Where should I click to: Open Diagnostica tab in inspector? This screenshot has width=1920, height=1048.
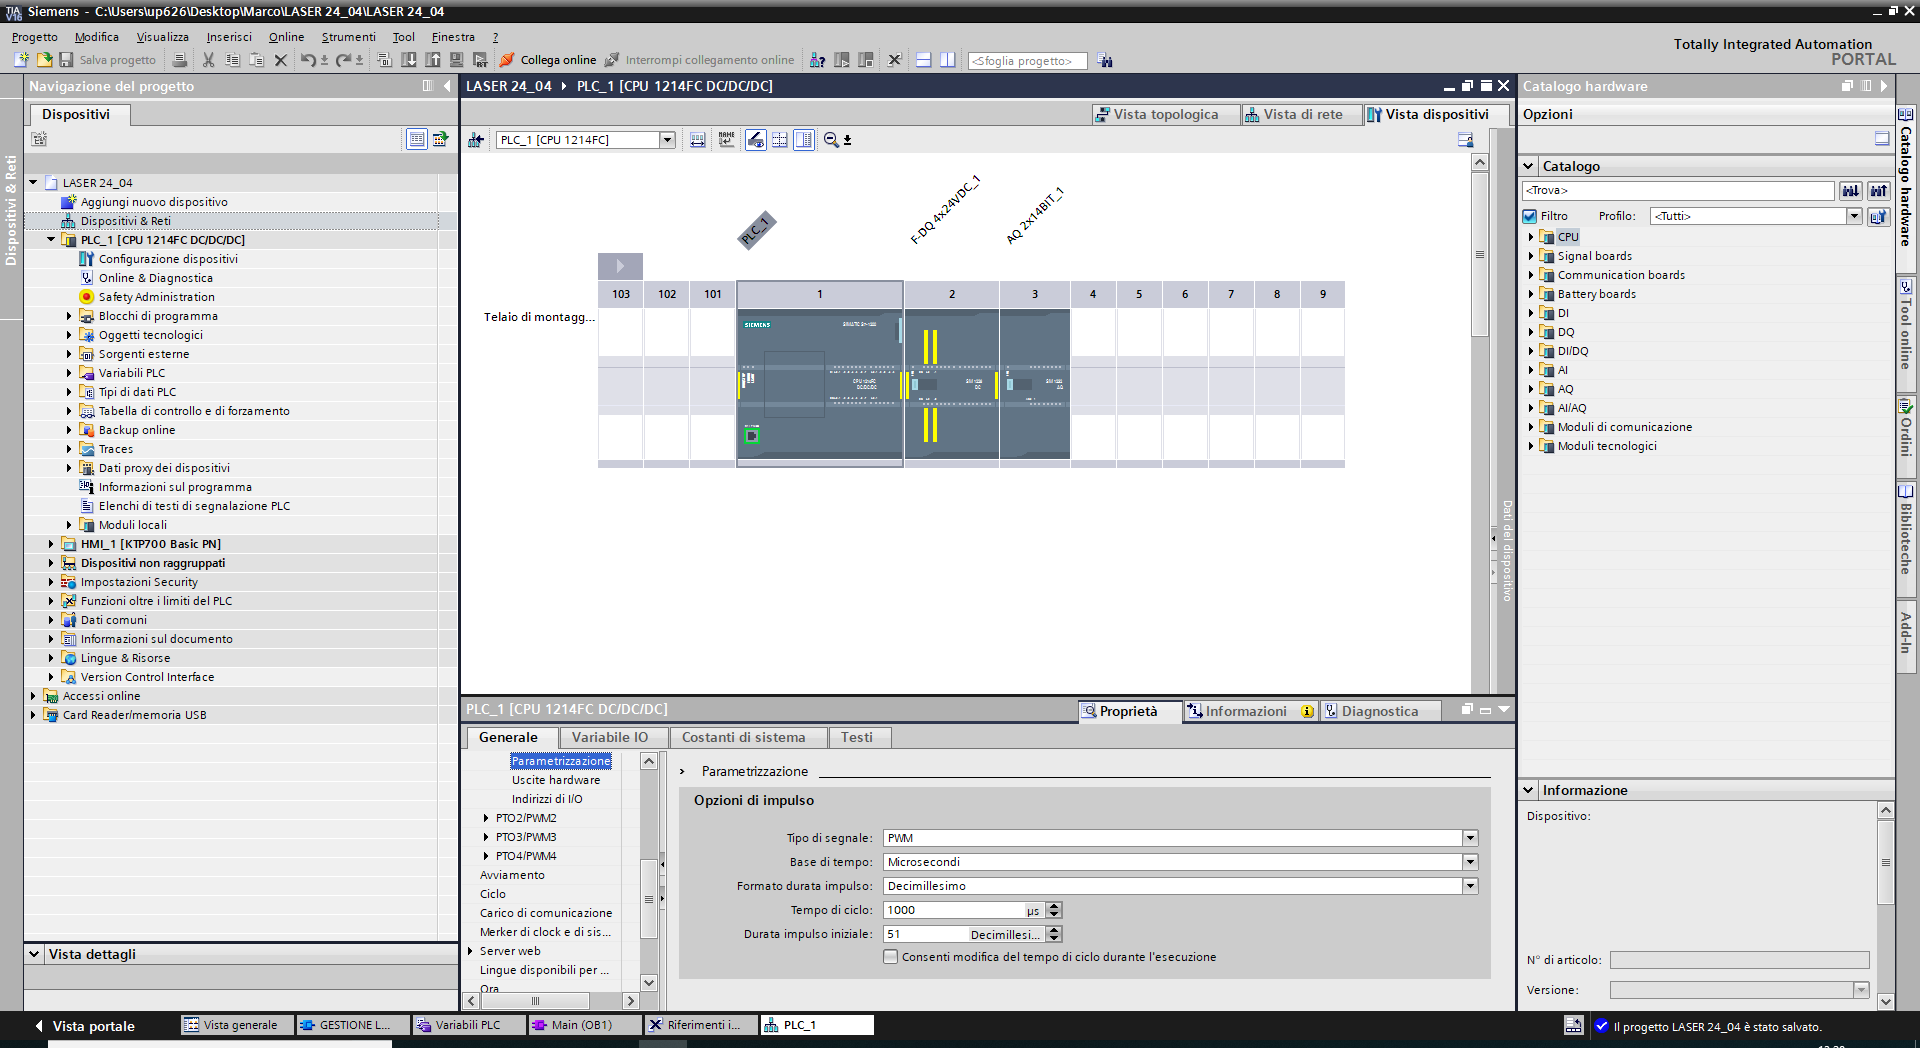[1380, 711]
